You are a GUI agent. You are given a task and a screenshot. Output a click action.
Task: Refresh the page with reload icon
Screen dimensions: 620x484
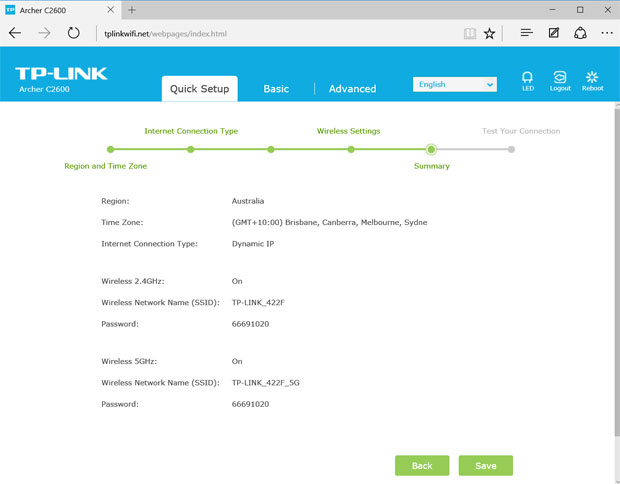(x=74, y=33)
